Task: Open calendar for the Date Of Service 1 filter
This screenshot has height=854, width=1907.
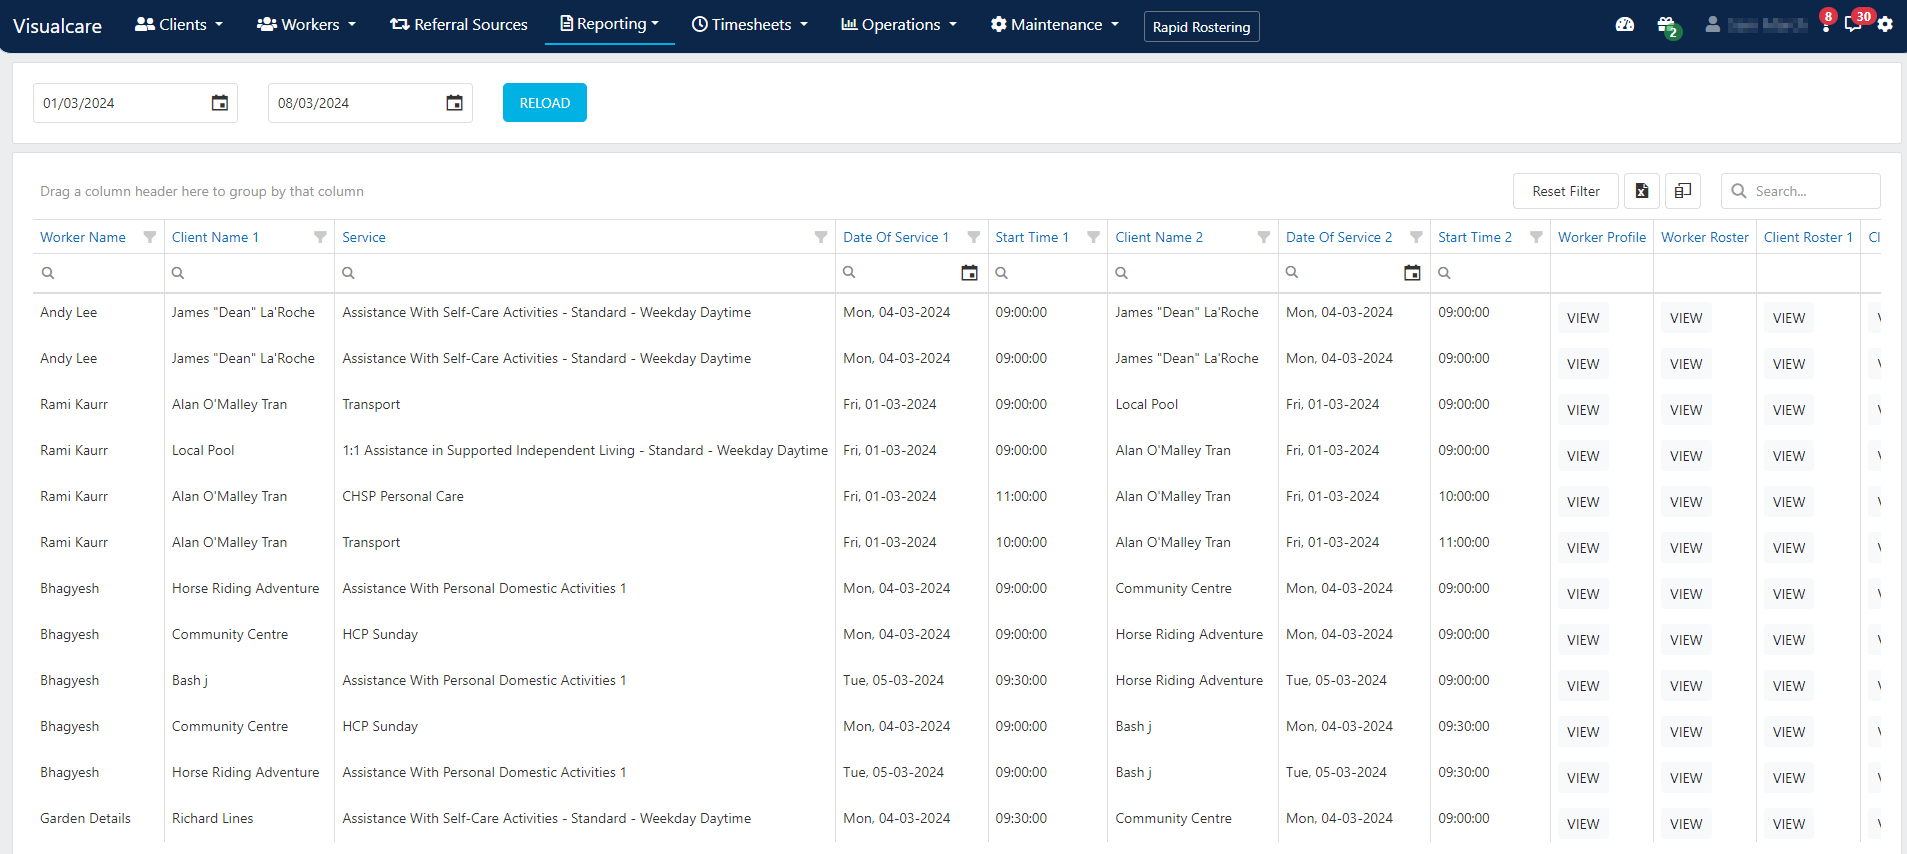Action: click(969, 273)
